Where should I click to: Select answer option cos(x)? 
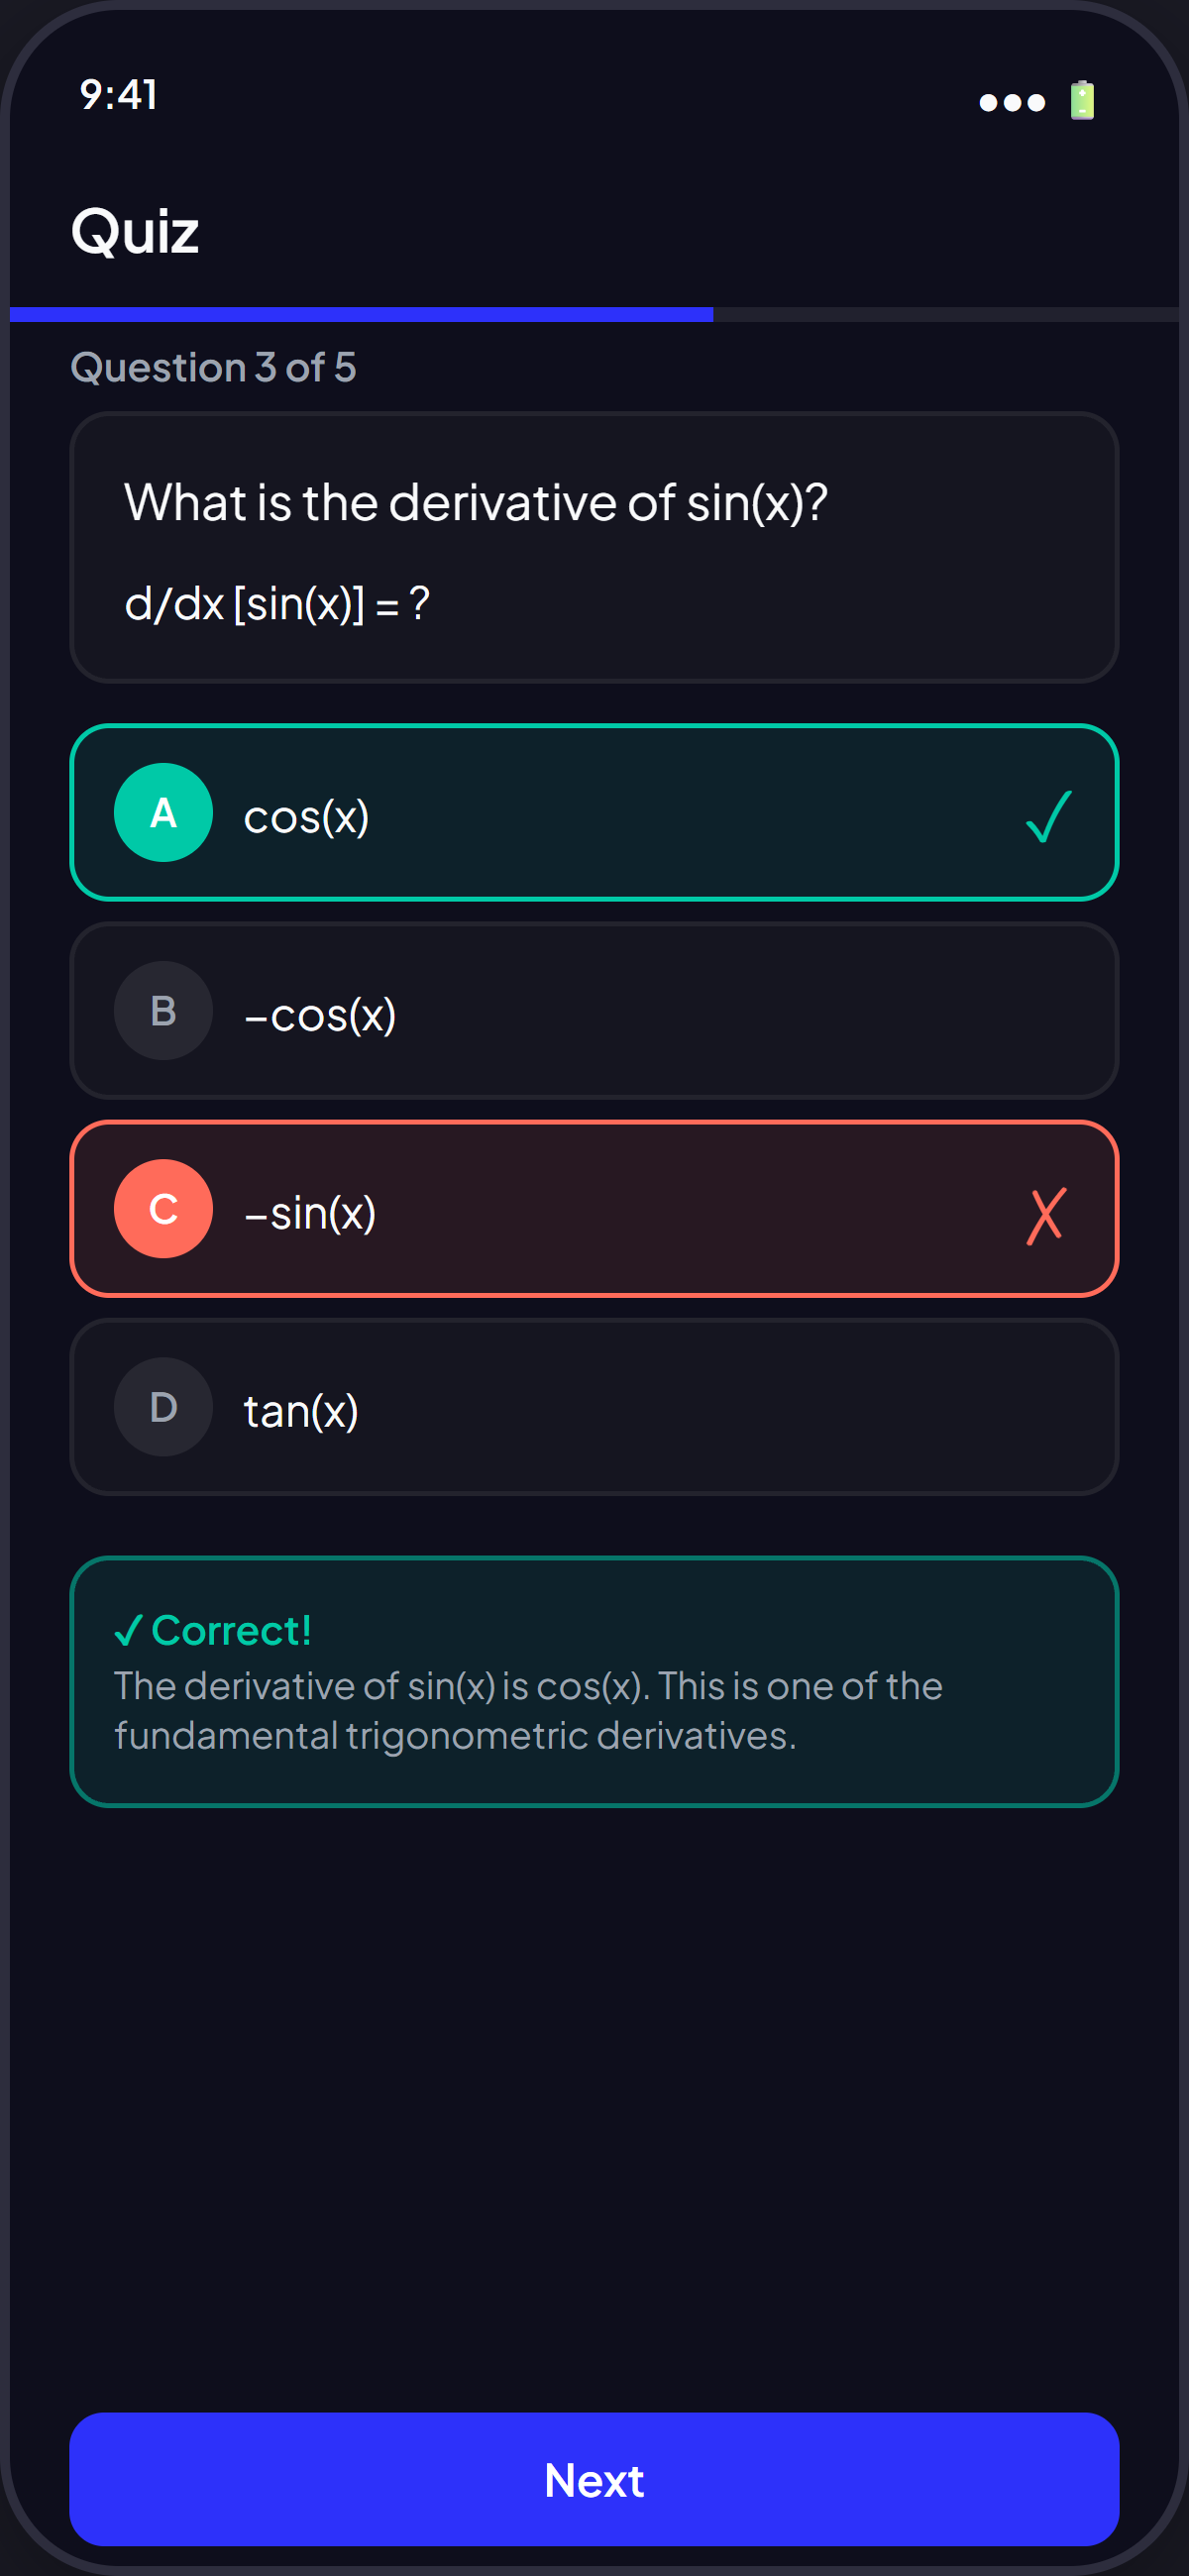(594, 813)
